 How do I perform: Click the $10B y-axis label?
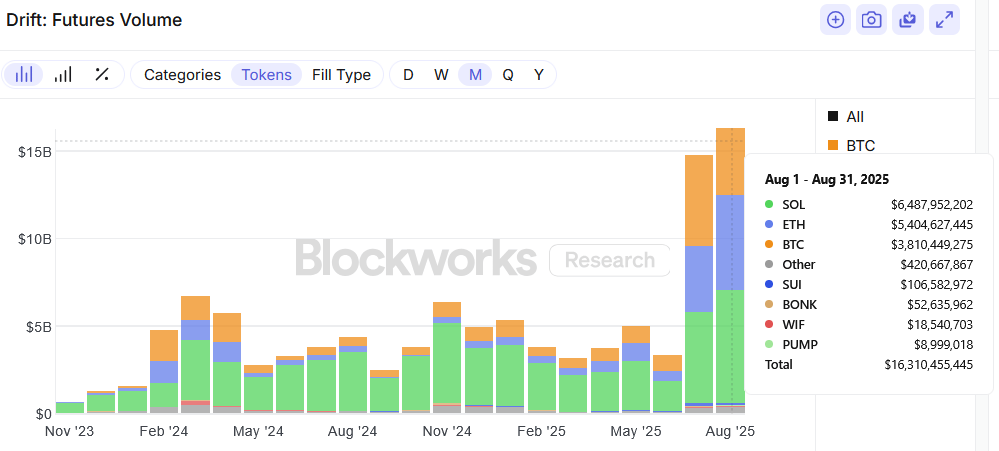click(x=34, y=239)
